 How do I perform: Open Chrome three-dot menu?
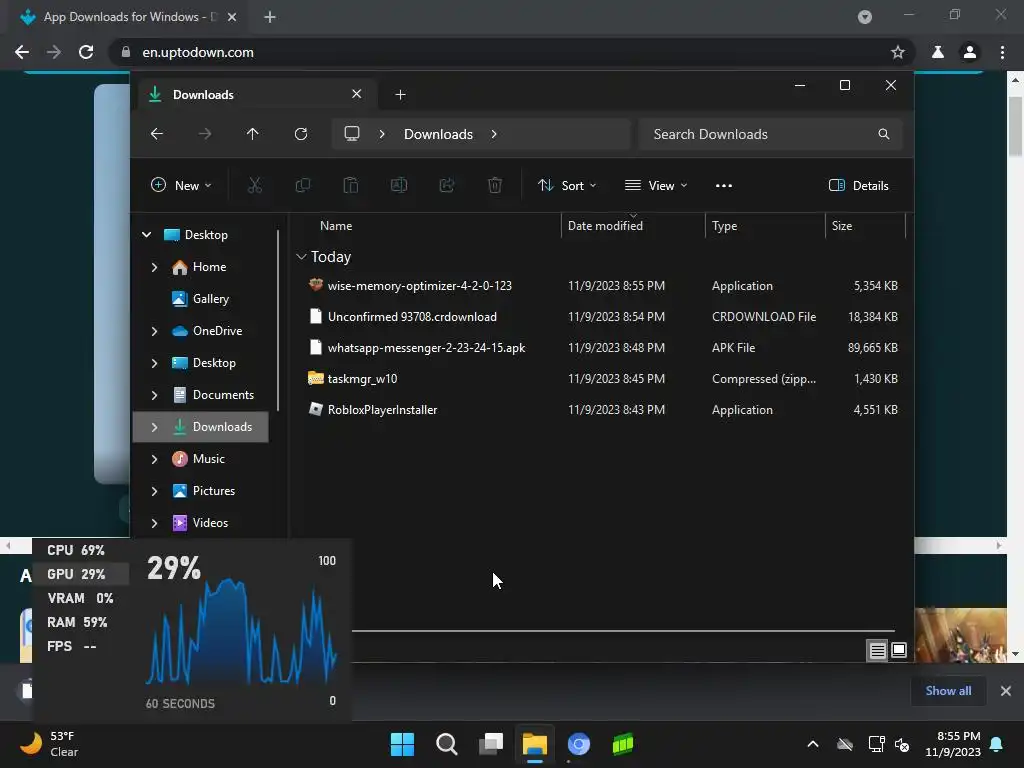[x=1002, y=52]
